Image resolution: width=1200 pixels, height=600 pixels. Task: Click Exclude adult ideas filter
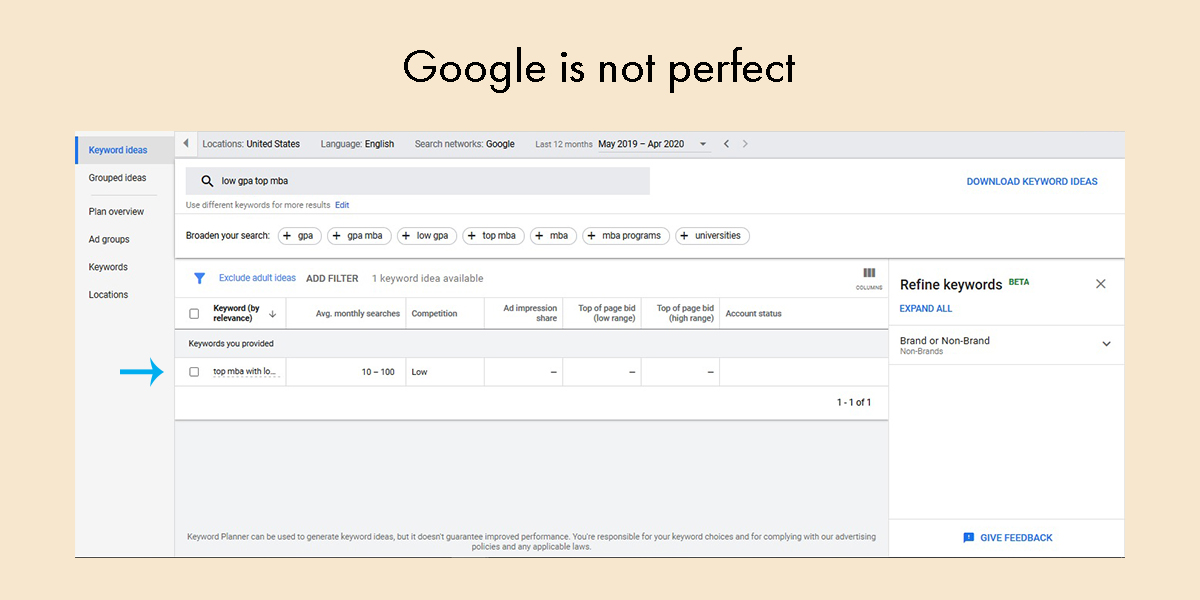257,278
